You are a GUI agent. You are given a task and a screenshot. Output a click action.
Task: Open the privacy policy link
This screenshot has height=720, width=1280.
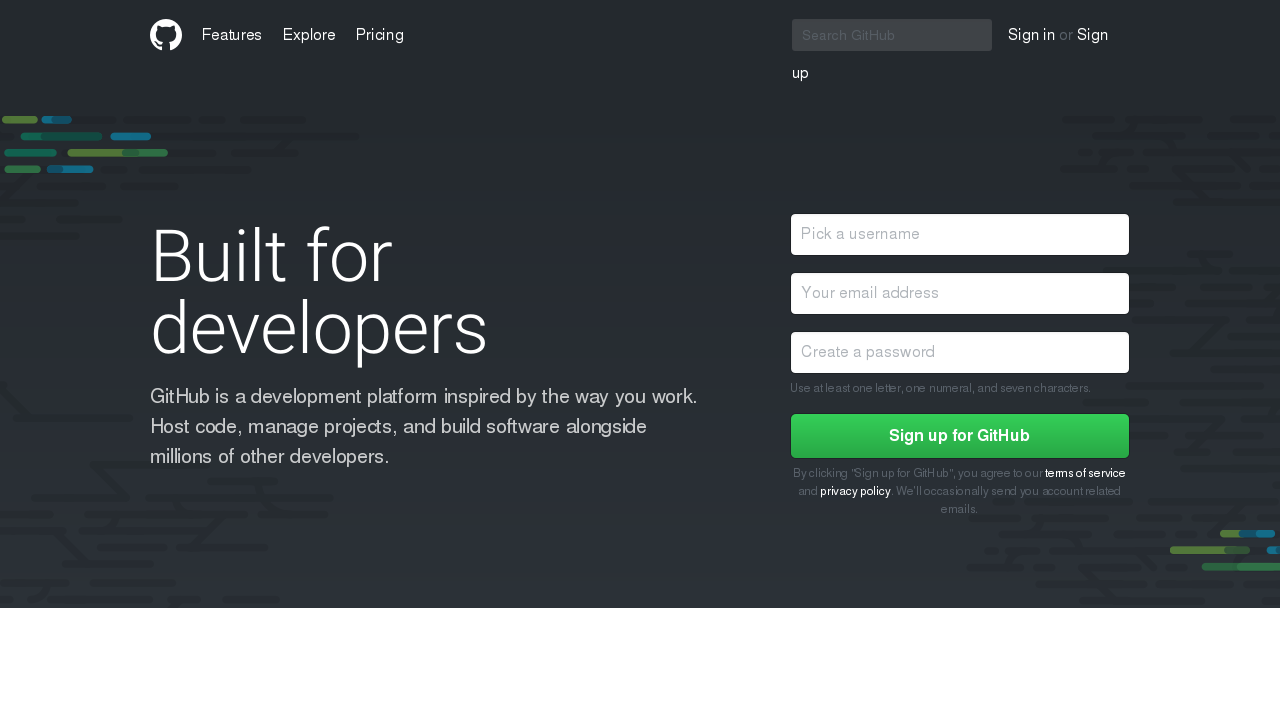855,491
